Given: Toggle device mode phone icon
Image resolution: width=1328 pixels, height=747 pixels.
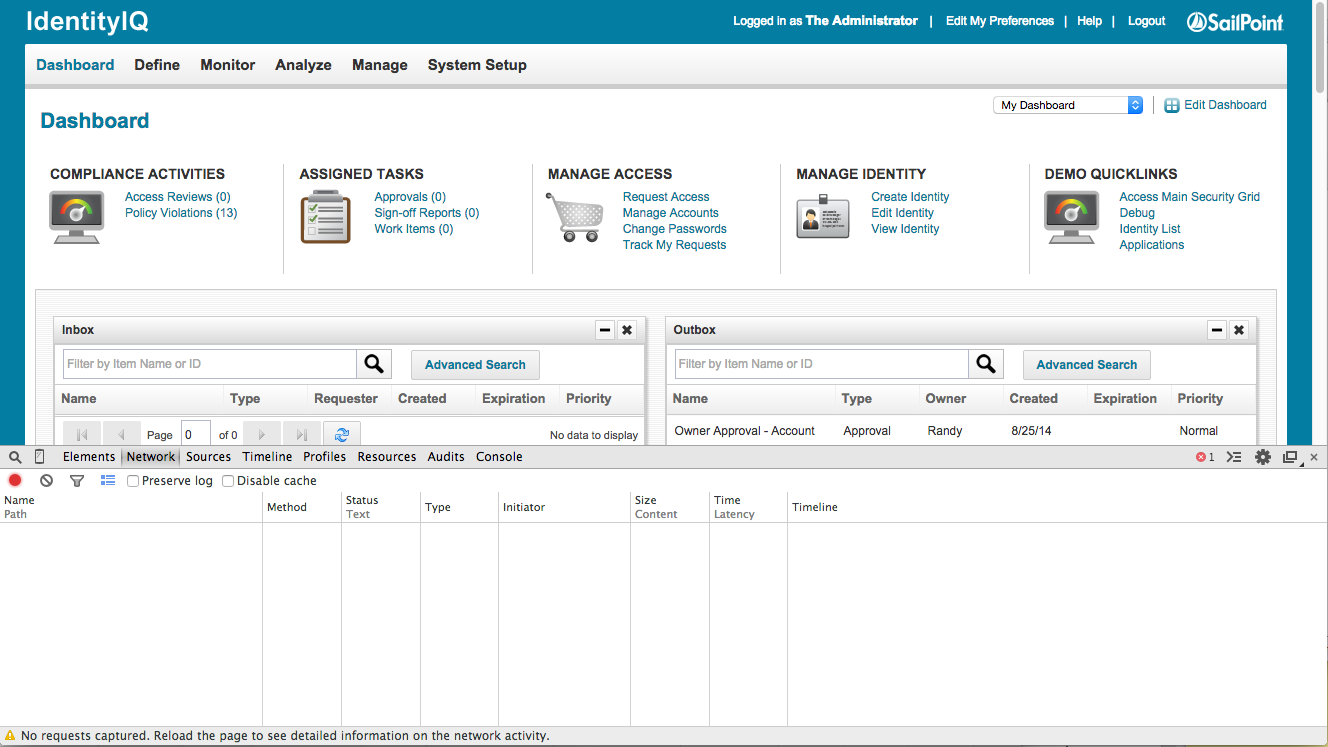Looking at the screenshot, I should tap(40, 457).
